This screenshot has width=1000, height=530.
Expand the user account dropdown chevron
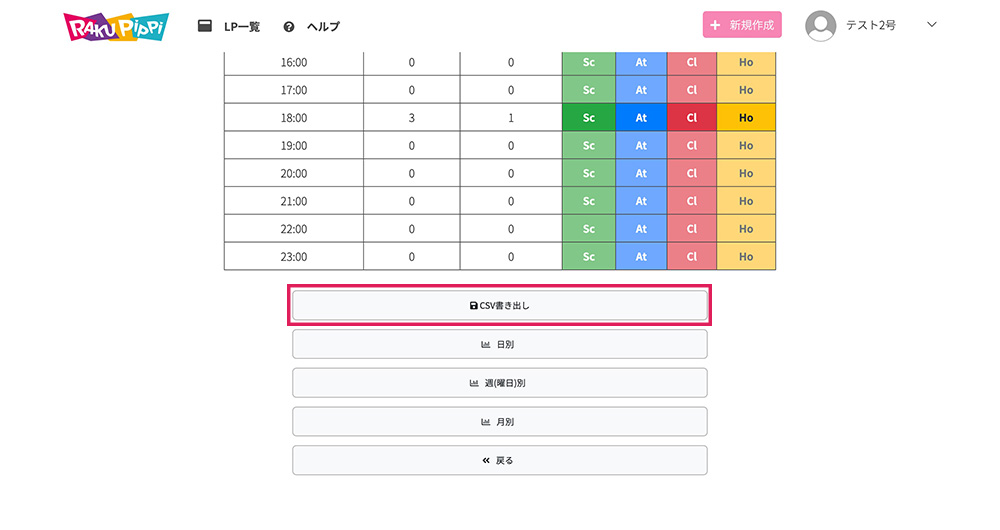932,25
